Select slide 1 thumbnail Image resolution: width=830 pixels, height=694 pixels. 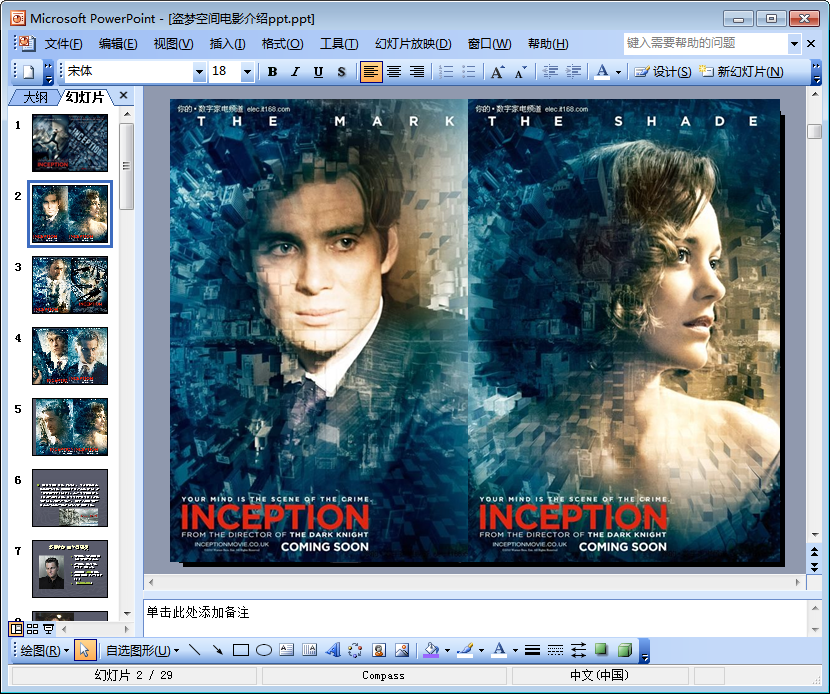70,143
